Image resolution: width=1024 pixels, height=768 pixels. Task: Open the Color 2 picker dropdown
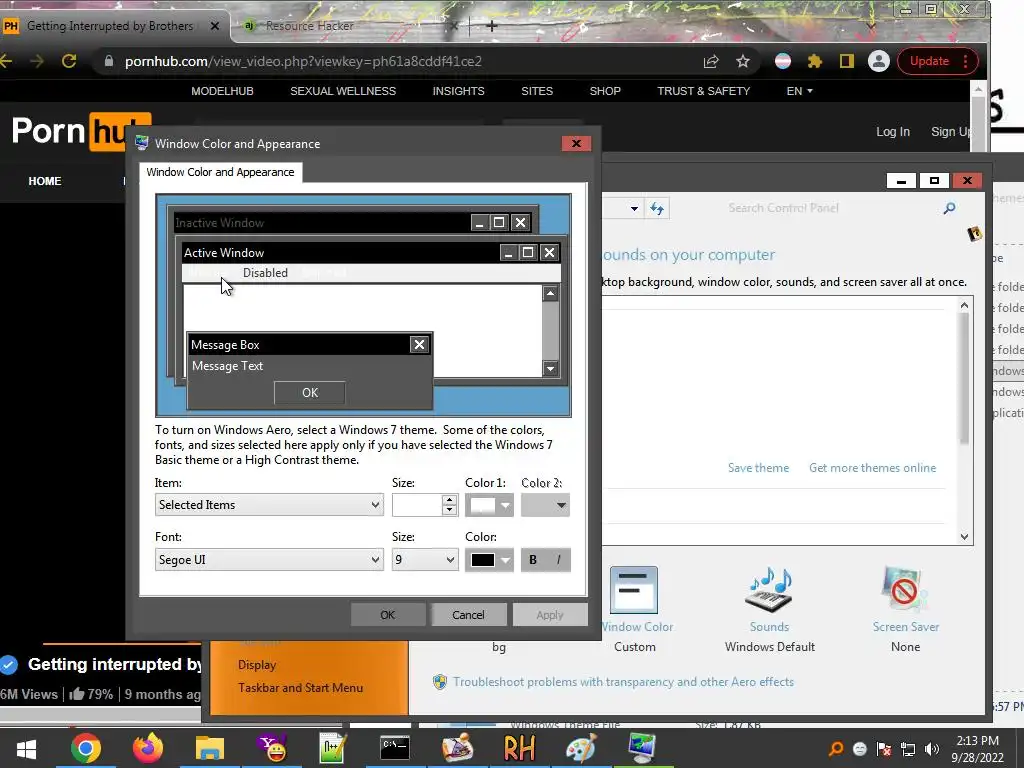(x=545, y=505)
